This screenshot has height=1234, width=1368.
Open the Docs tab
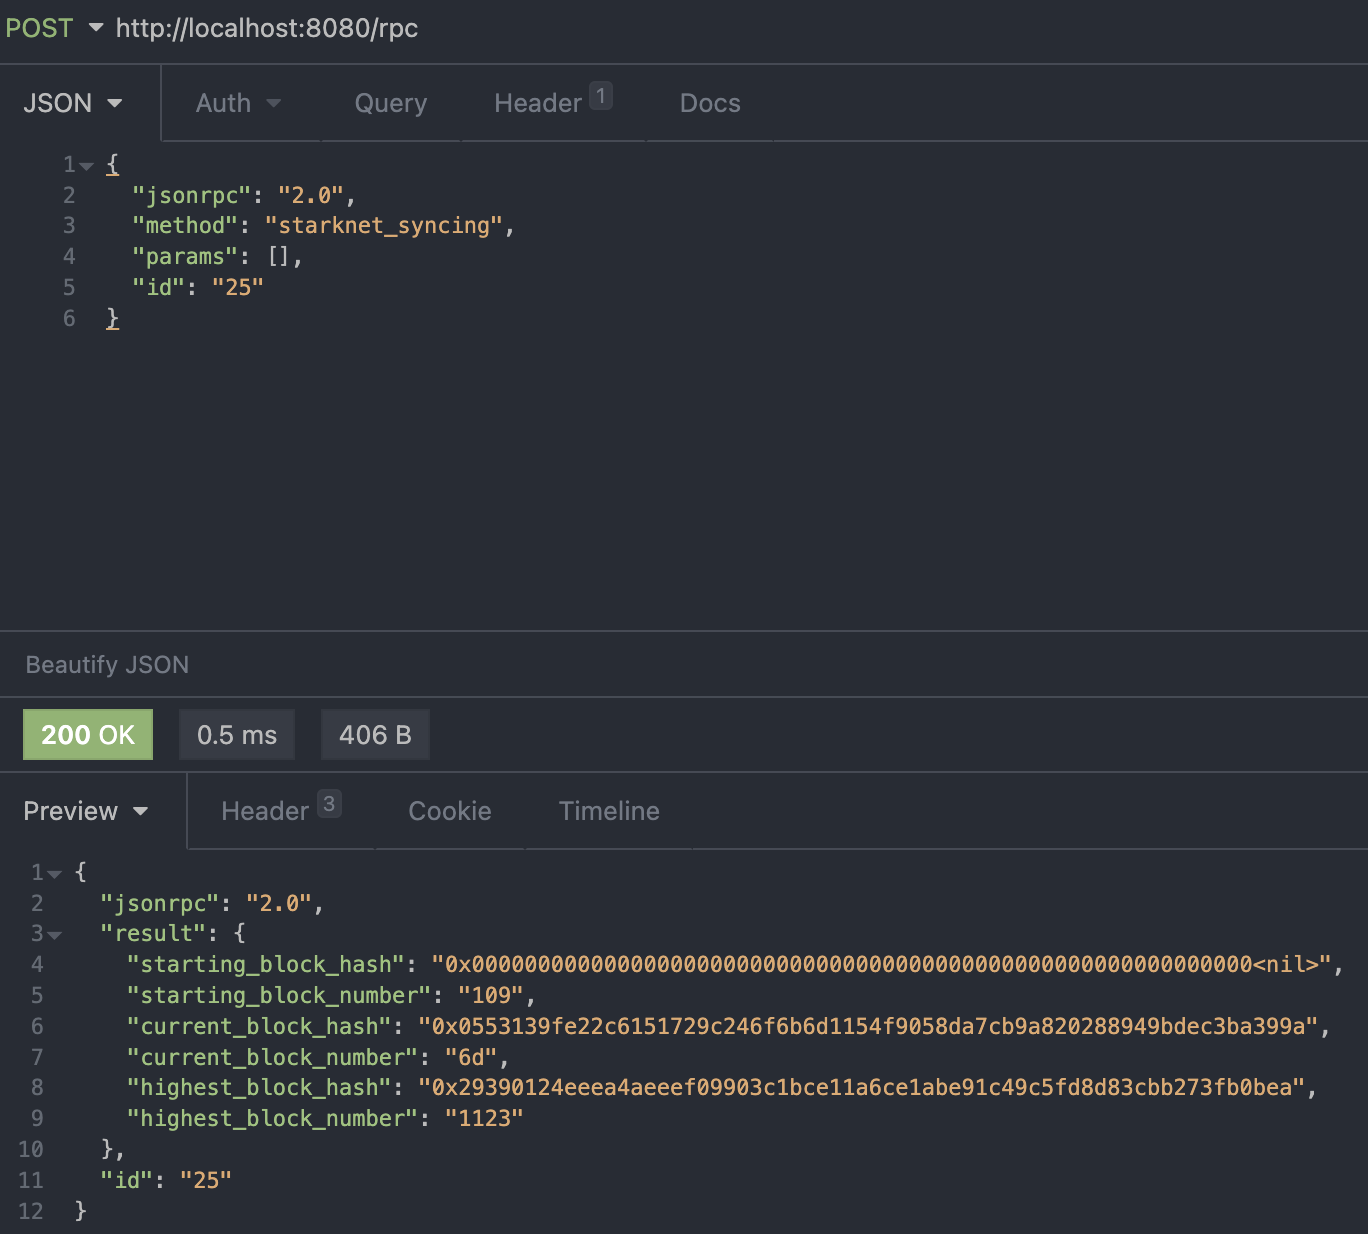pyautogui.click(x=710, y=103)
